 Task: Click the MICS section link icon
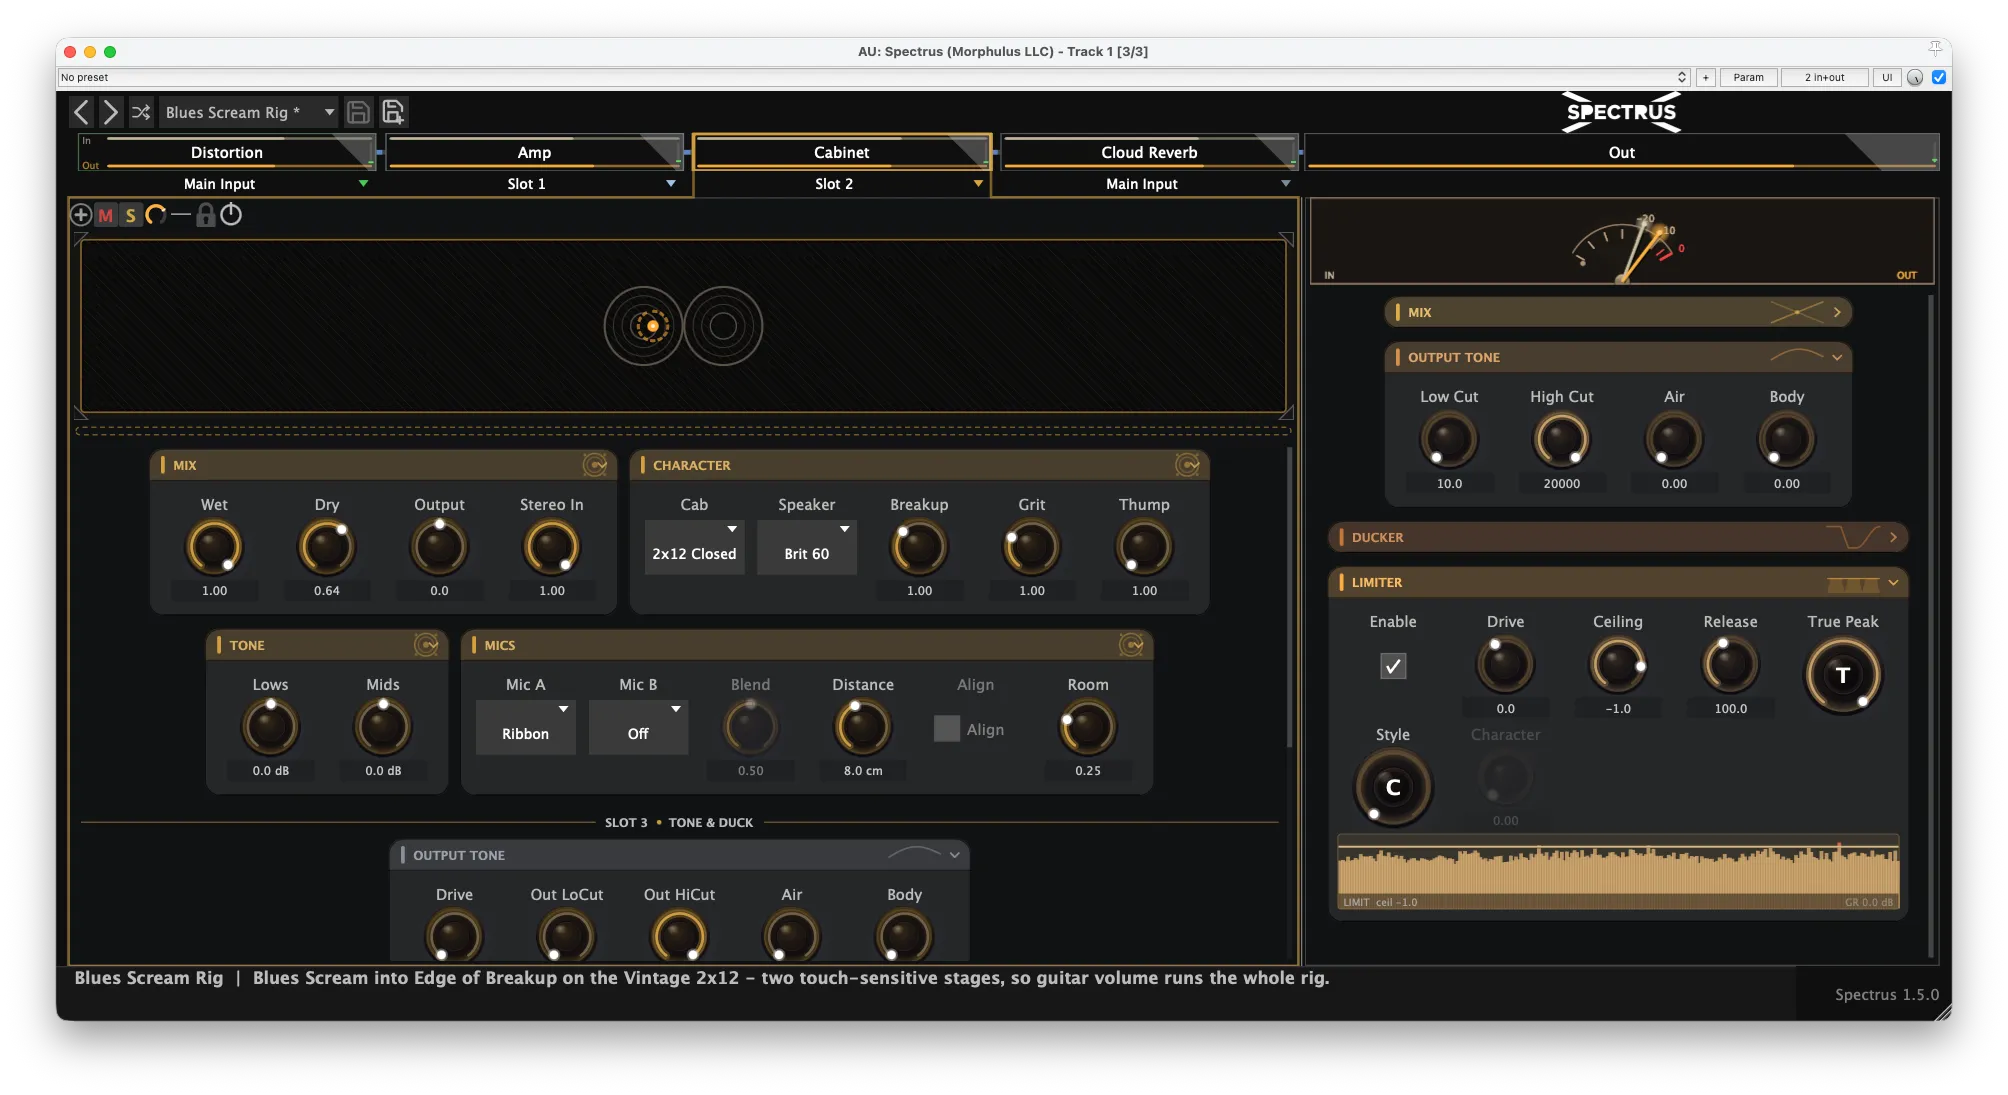click(x=1131, y=645)
